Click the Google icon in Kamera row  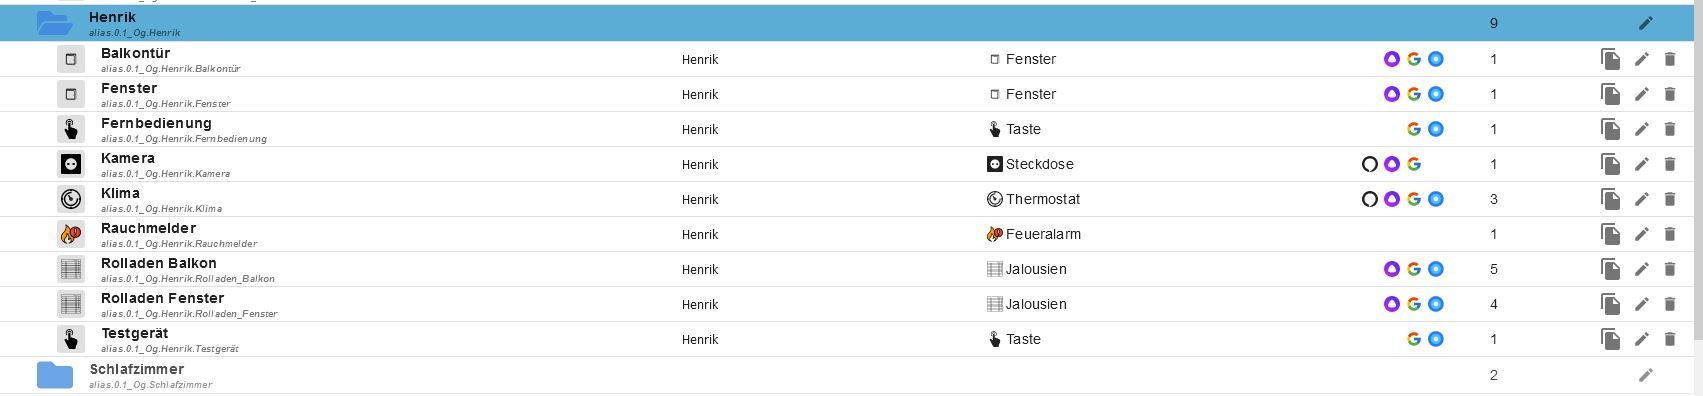(1414, 164)
